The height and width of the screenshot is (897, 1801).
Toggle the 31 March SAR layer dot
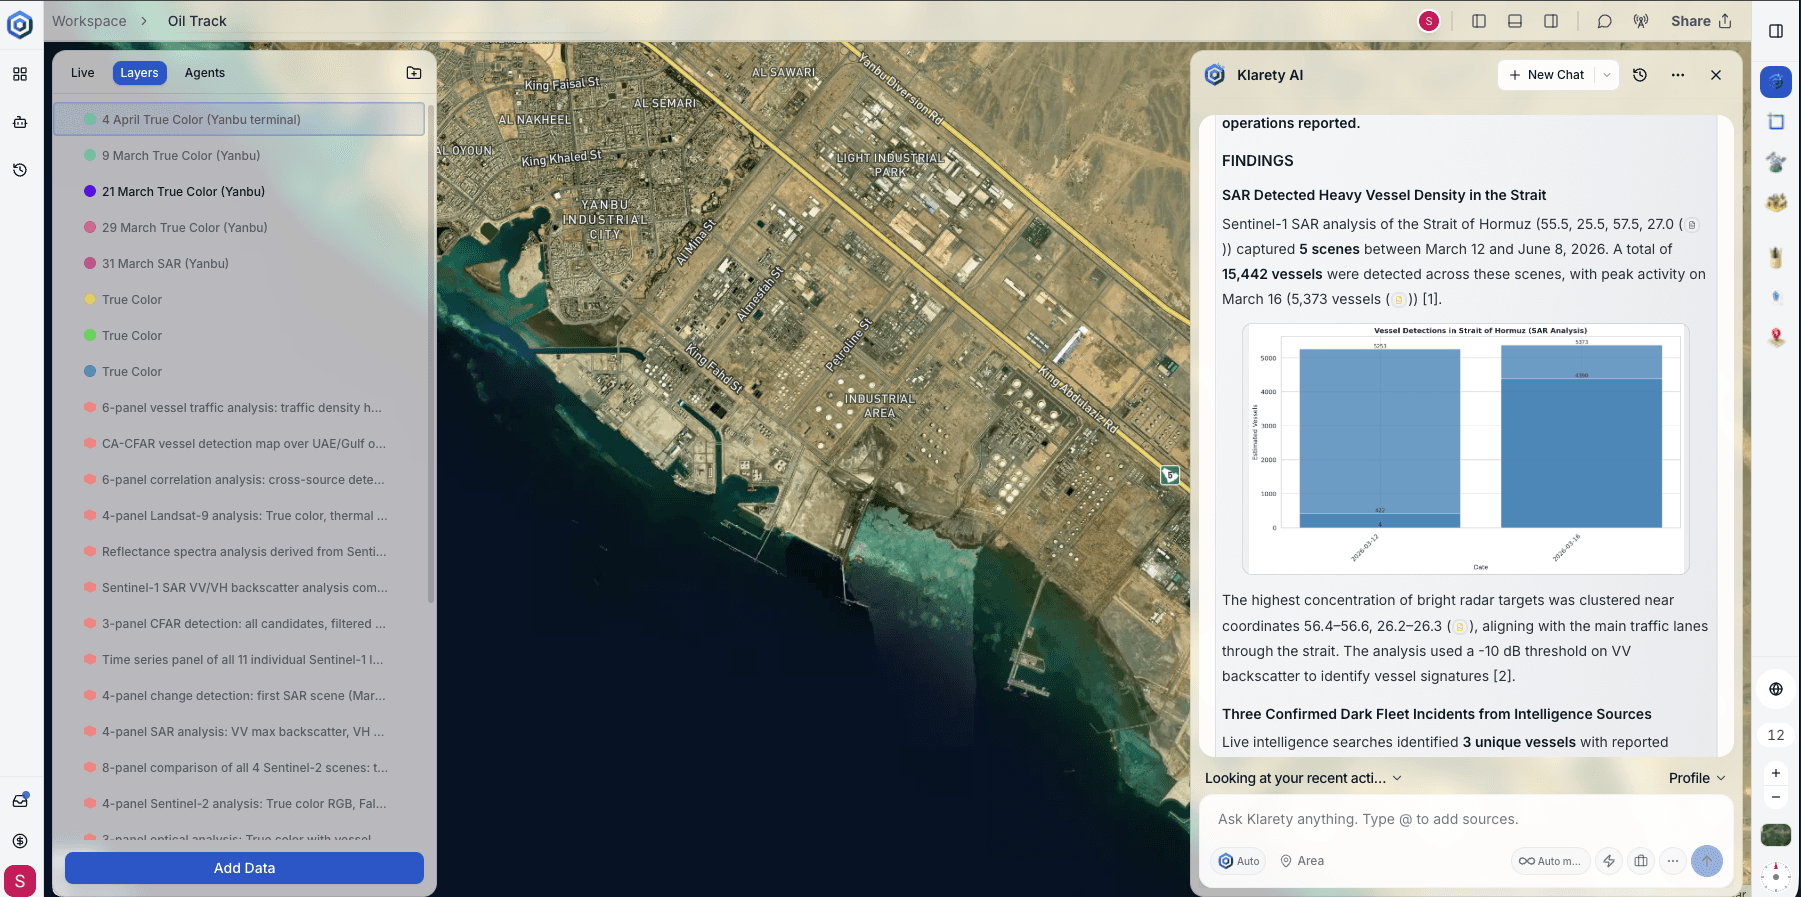(90, 264)
